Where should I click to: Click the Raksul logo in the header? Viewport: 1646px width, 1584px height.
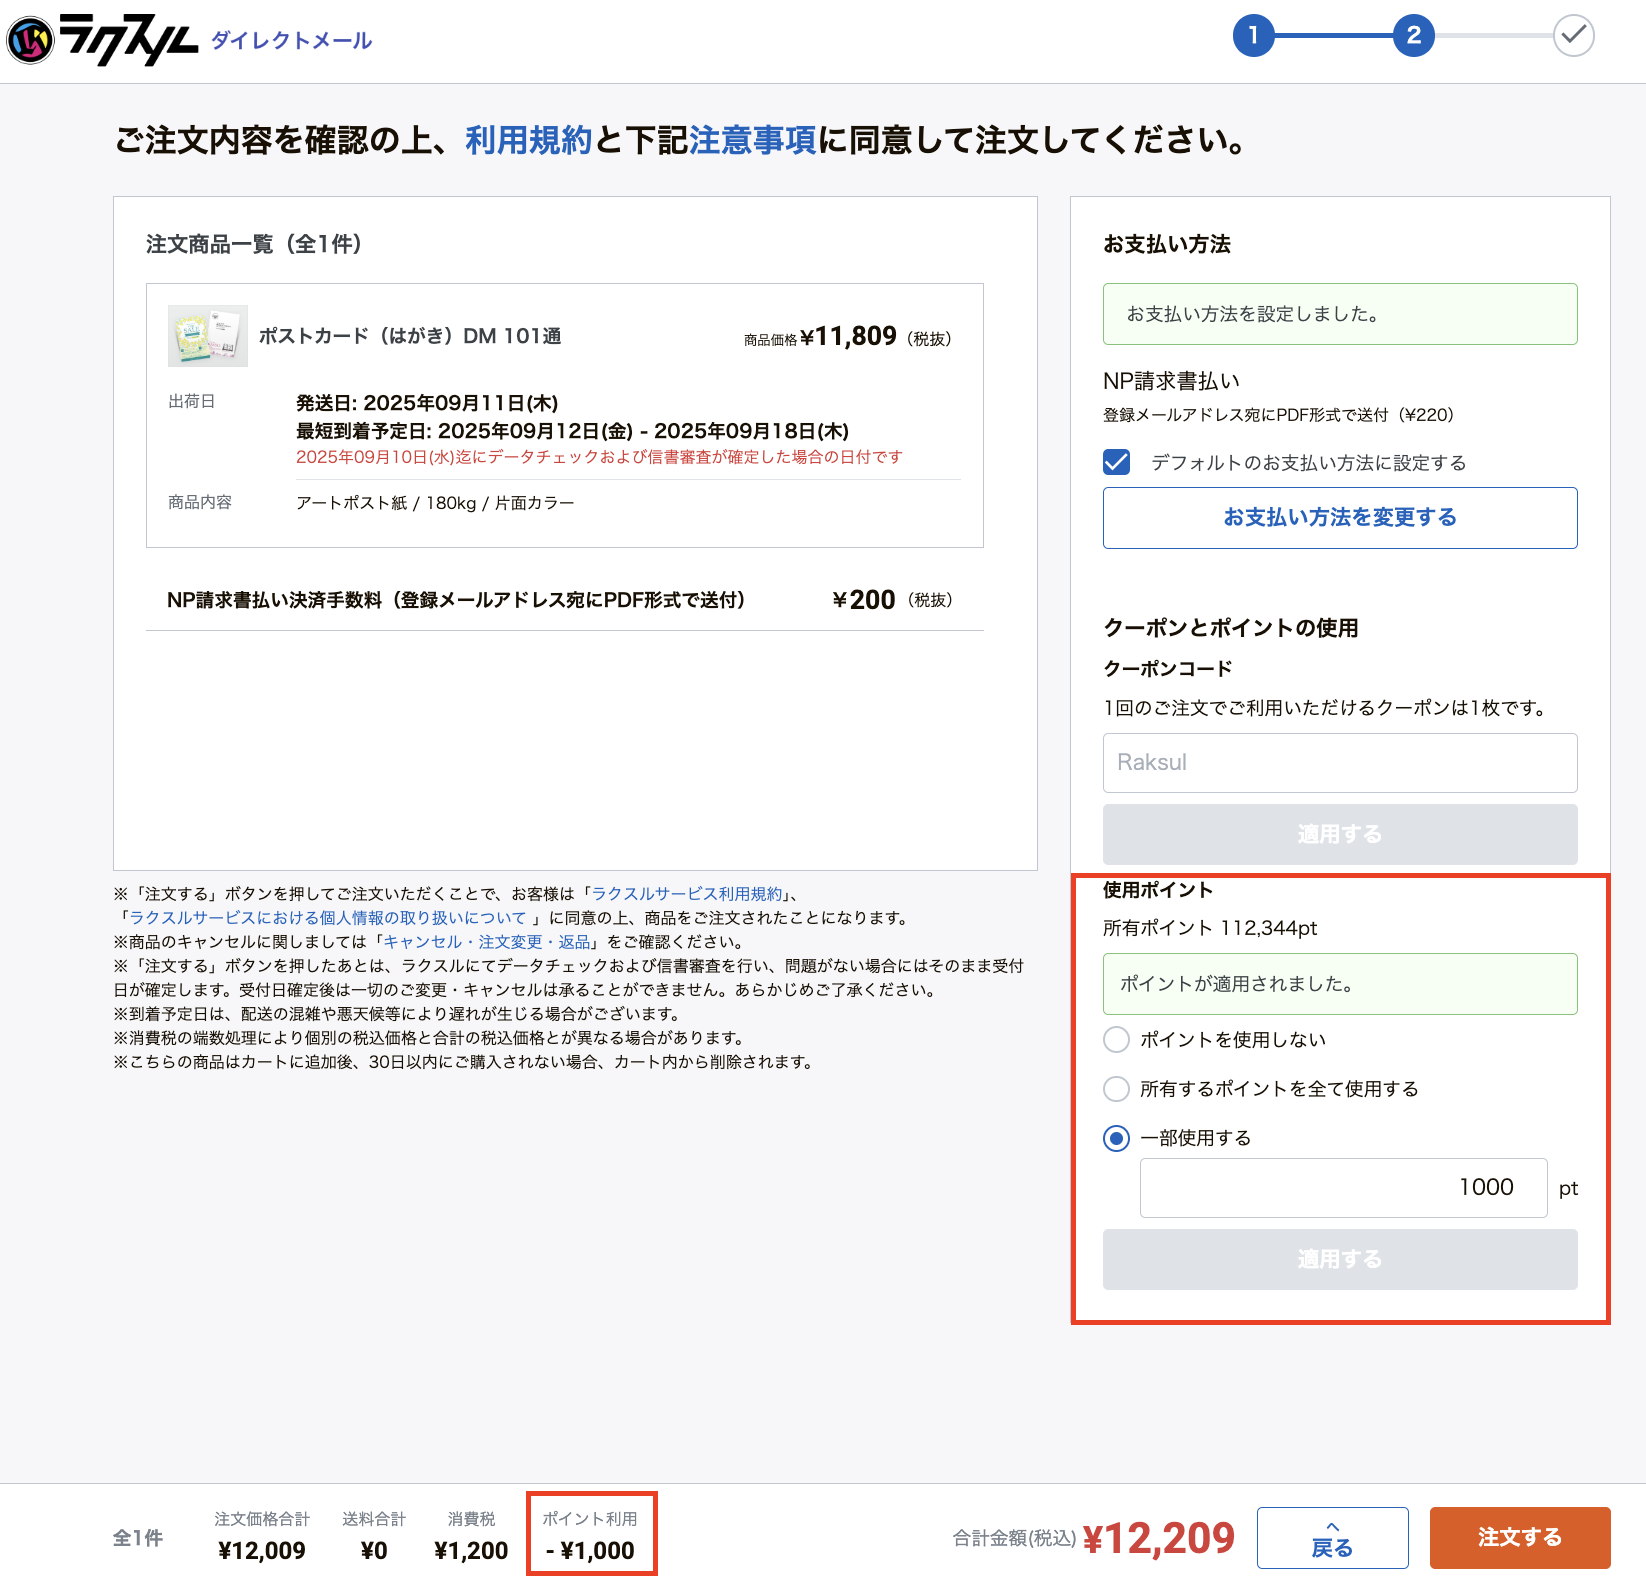[x=103, y=40]
